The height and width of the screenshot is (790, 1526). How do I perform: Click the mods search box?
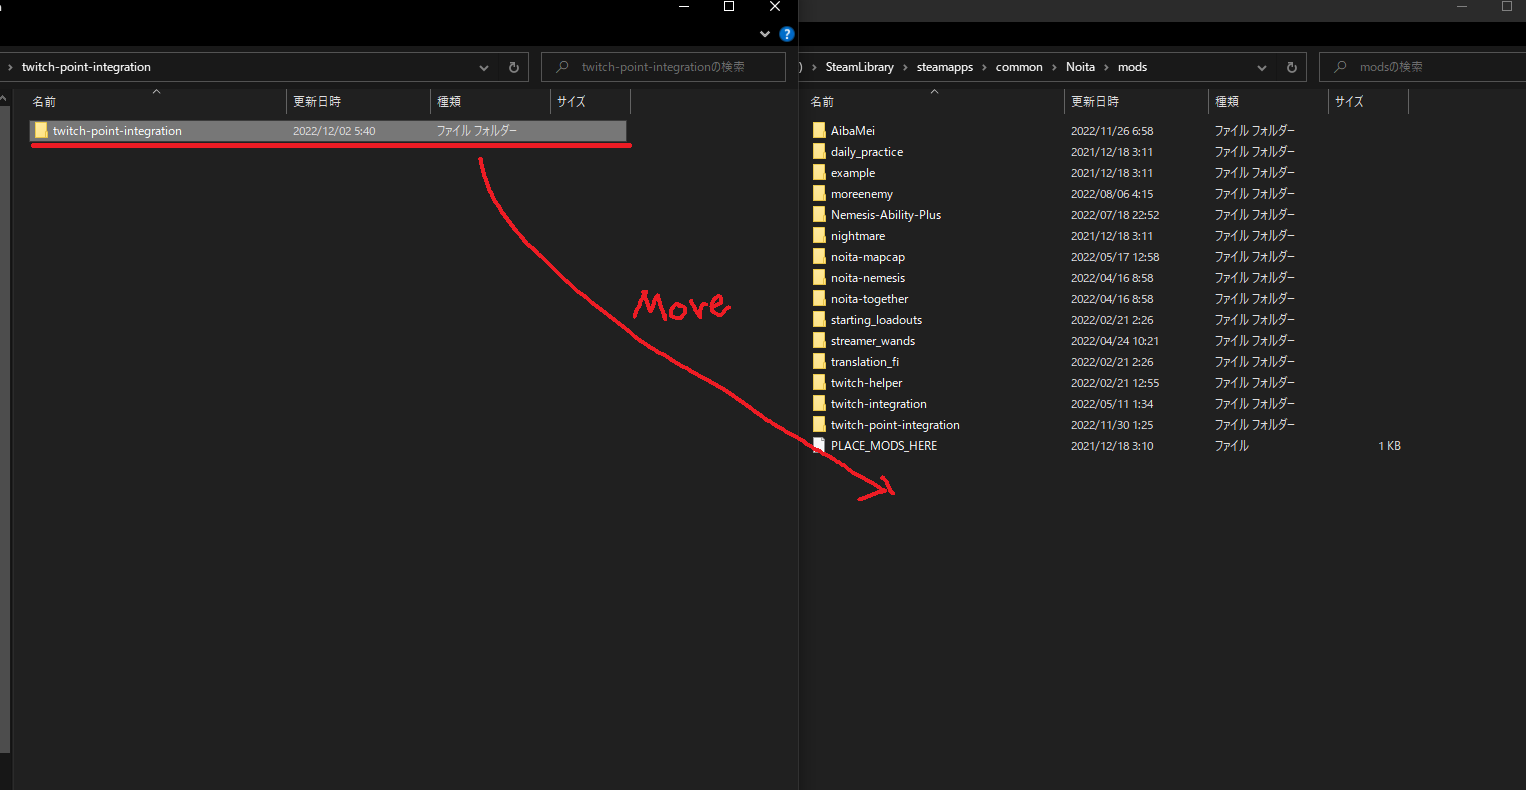1422,67
